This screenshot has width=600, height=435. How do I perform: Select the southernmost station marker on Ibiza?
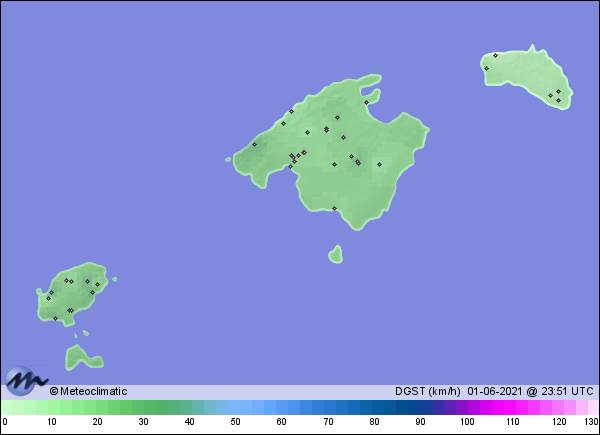(55, 318)
